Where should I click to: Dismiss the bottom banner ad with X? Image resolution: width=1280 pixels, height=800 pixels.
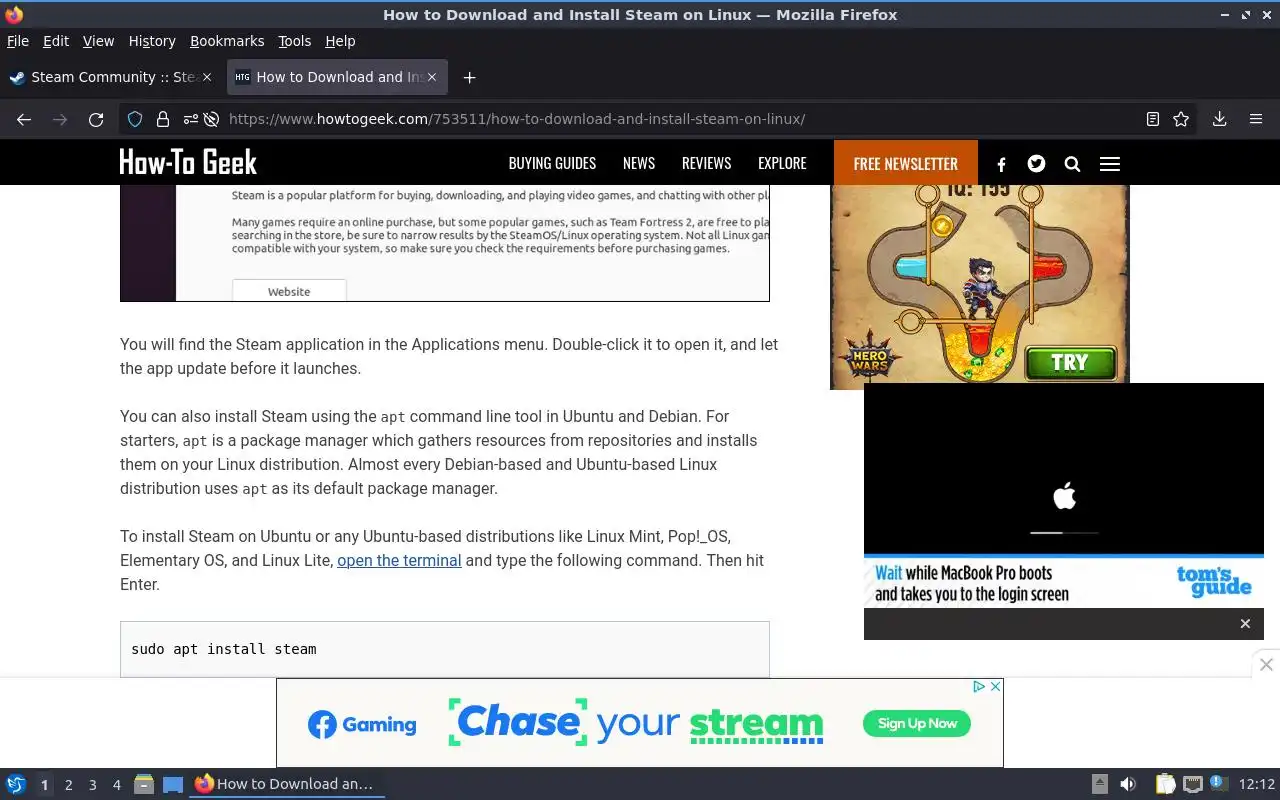tap(1266, 665)
